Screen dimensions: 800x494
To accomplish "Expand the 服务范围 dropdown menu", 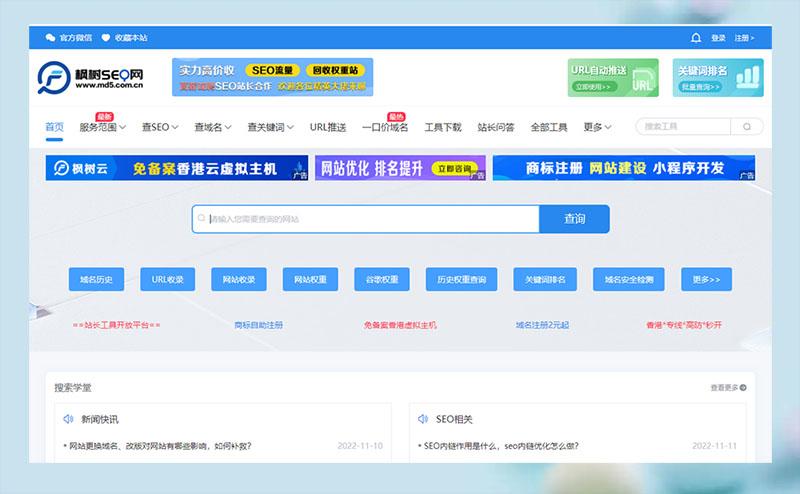I will coord(103,127).
